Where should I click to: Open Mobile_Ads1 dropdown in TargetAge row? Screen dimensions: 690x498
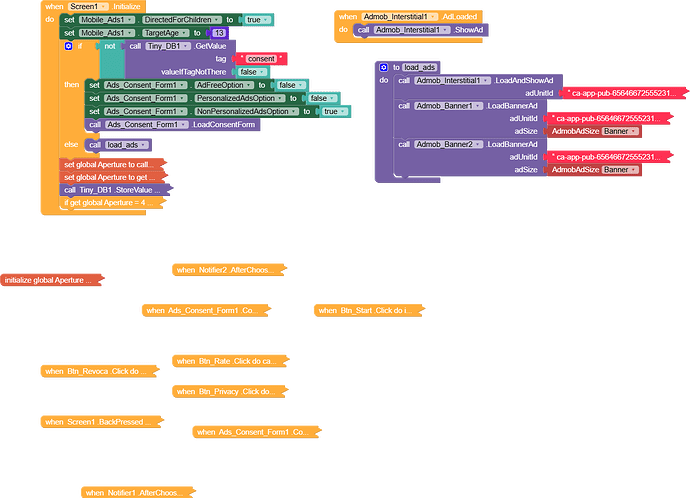pyautogui.click(x=107, y=33)
